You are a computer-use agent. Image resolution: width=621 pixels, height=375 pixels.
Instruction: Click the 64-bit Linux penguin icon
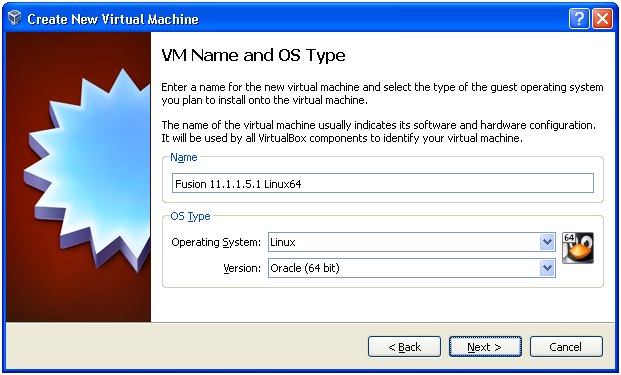[578, 248]
